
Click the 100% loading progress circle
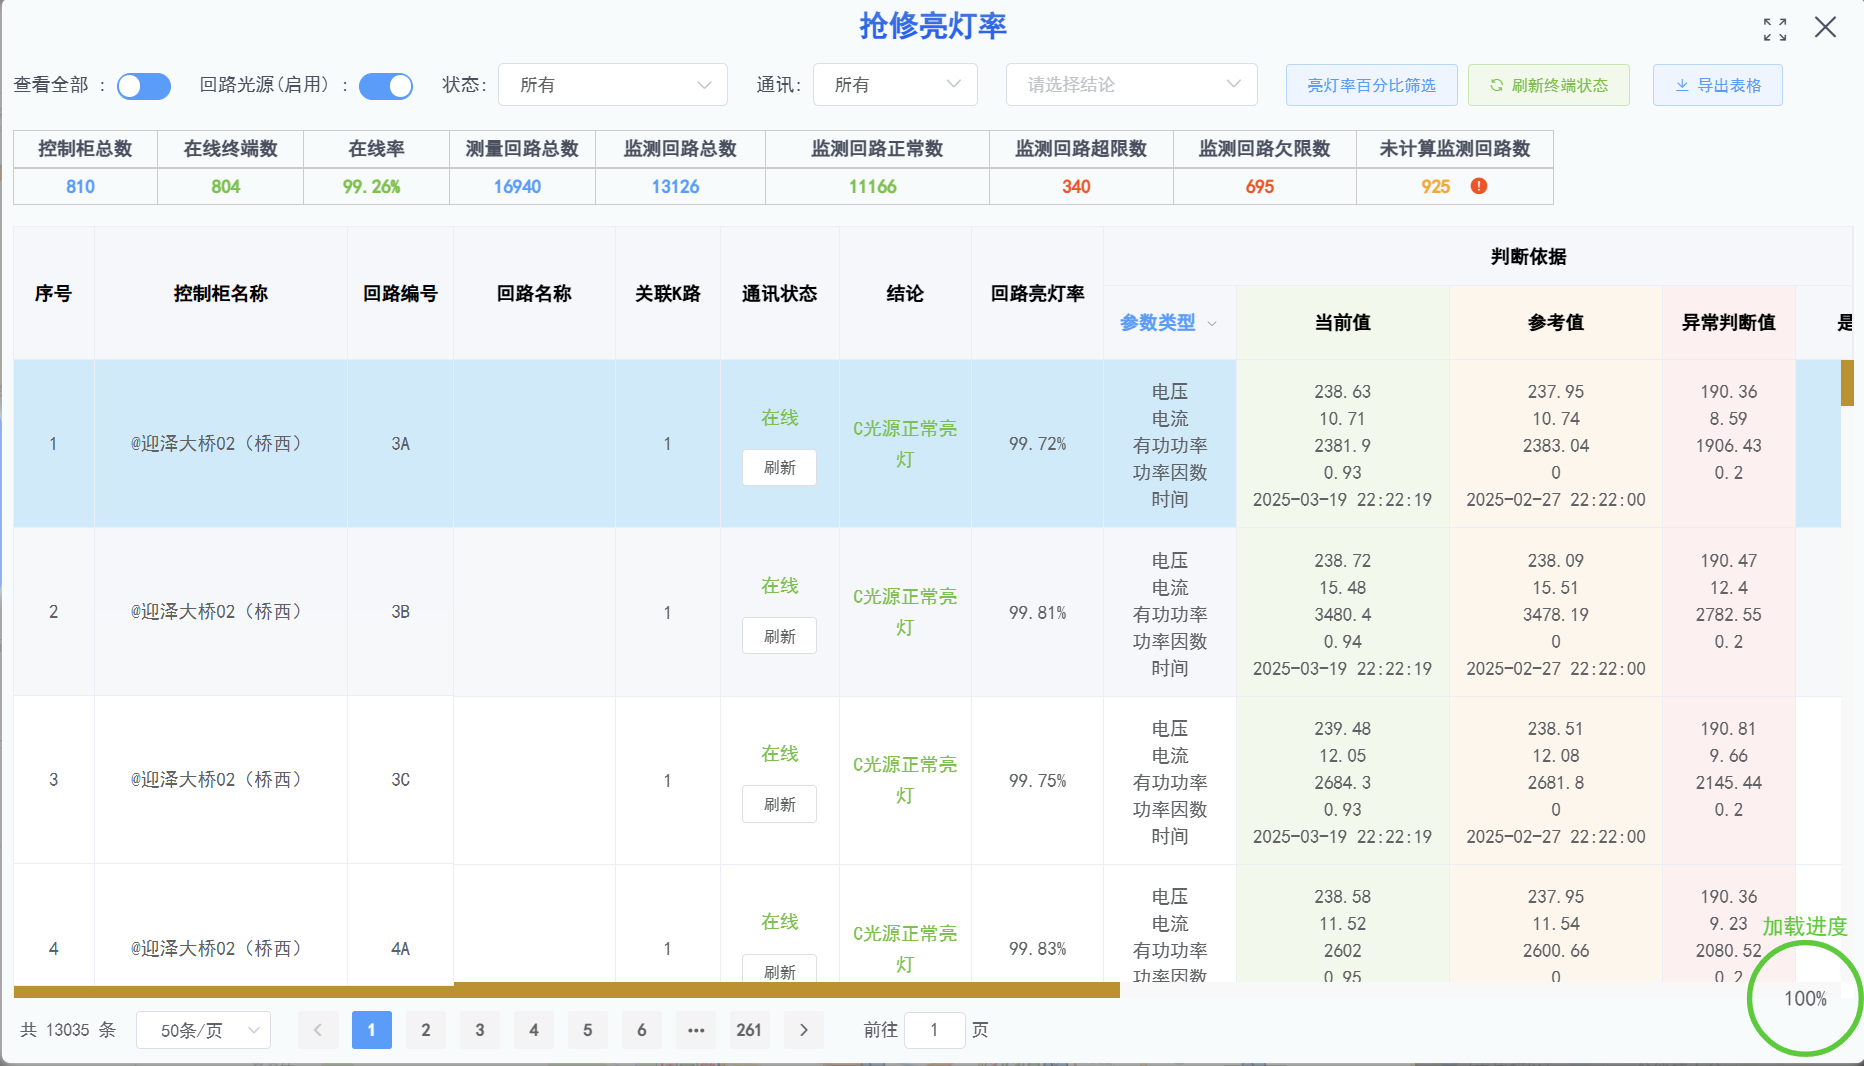click(x=1805, y=998)
